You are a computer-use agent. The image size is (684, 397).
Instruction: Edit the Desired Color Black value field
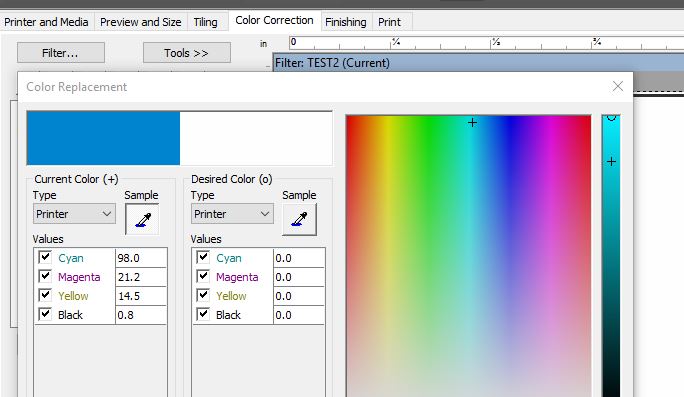pos(299,315)
